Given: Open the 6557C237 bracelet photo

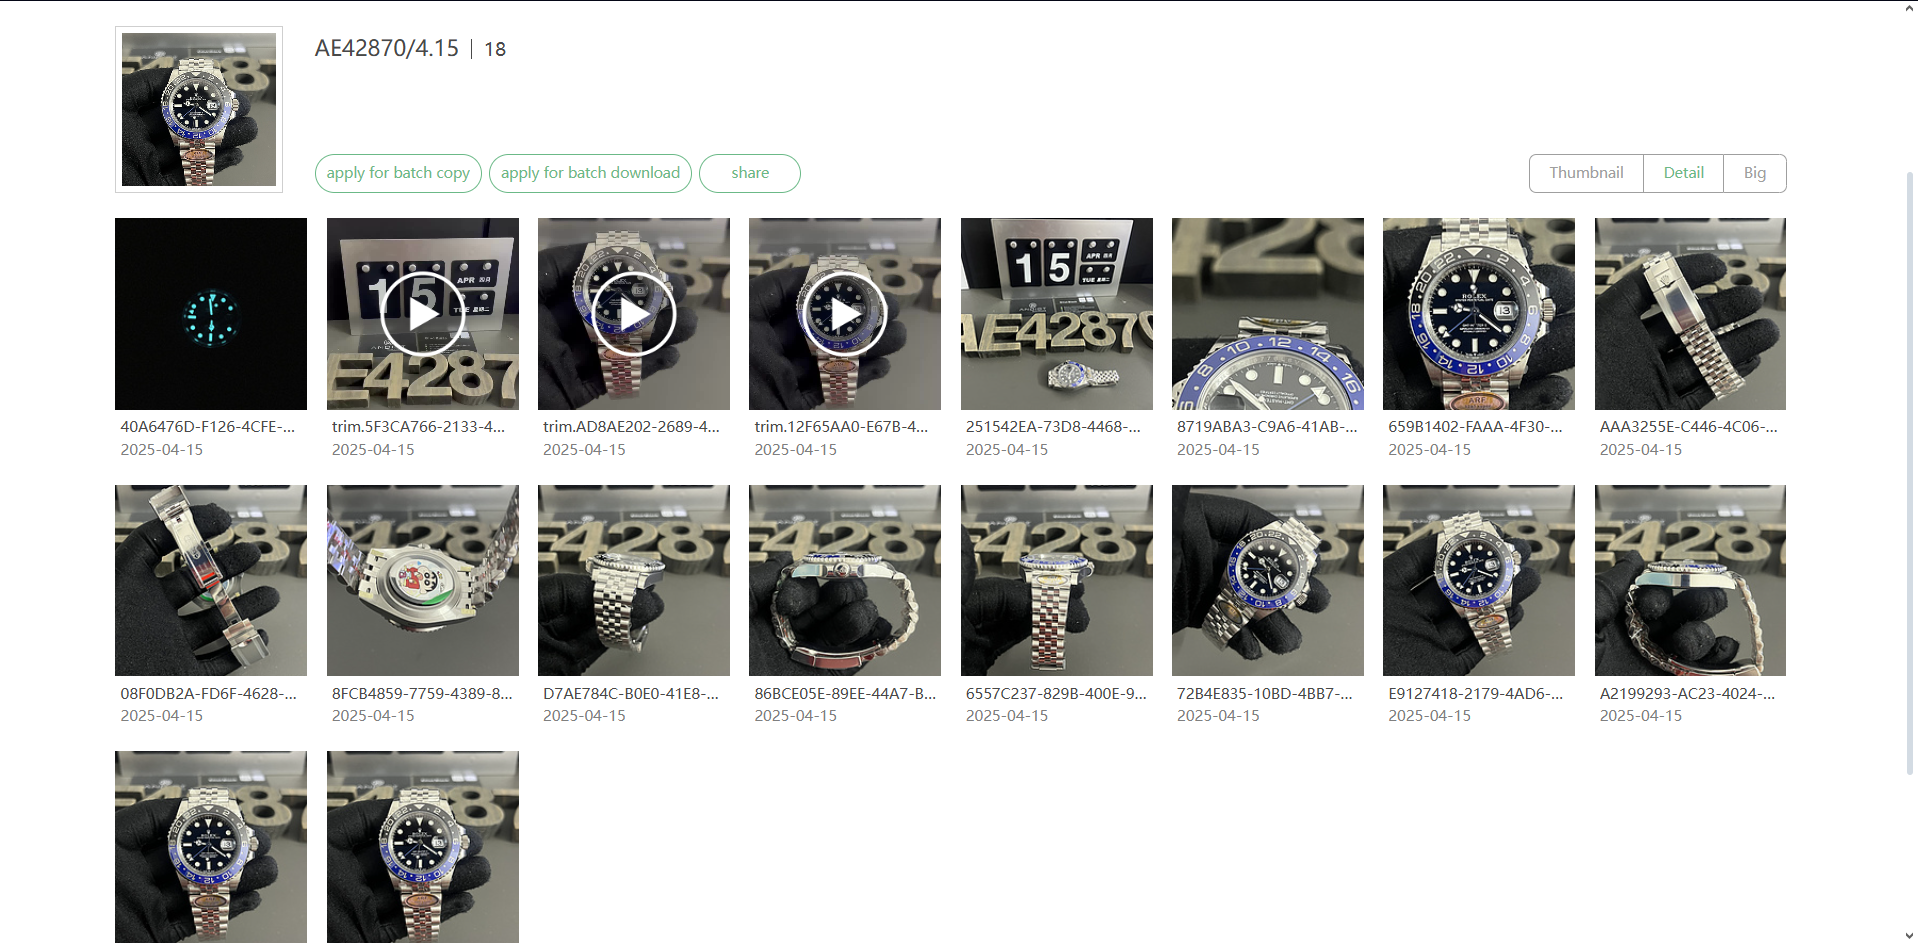Looking at the screenshot, I should (x=1057, y=581).
